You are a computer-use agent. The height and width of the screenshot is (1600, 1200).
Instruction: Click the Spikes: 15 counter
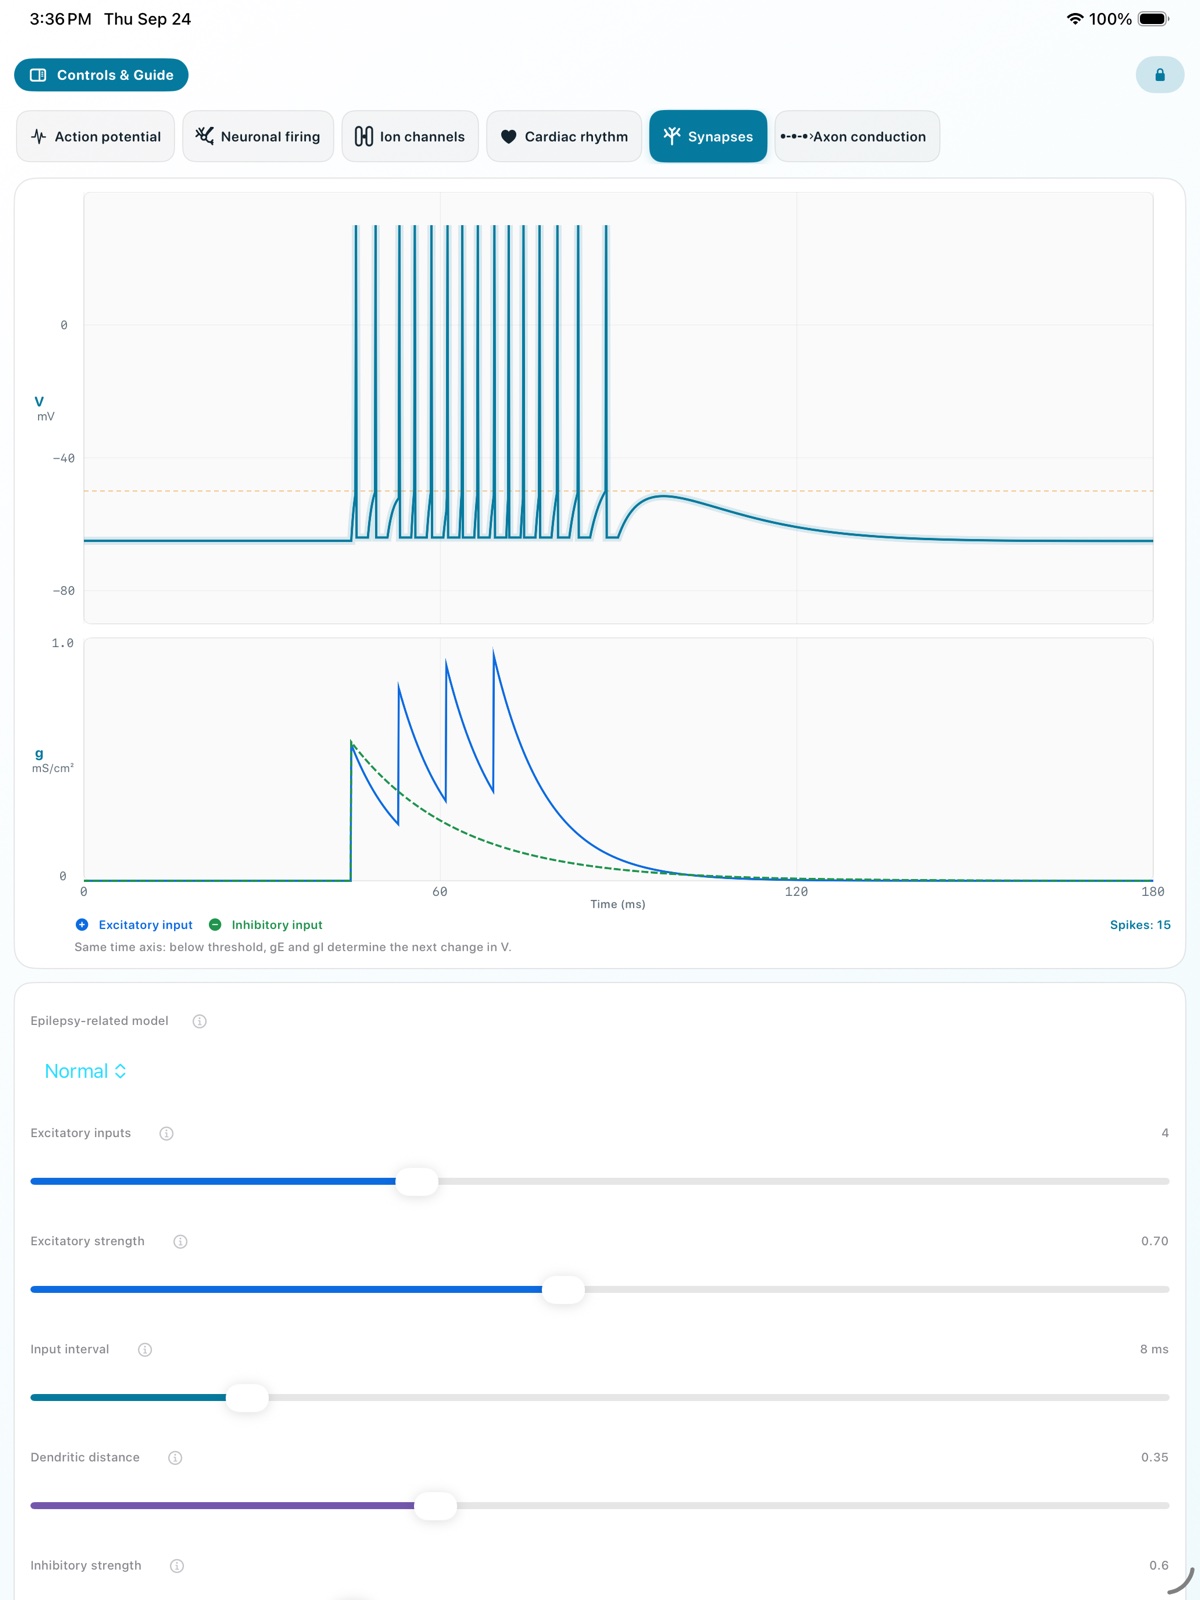(1140, 925)
